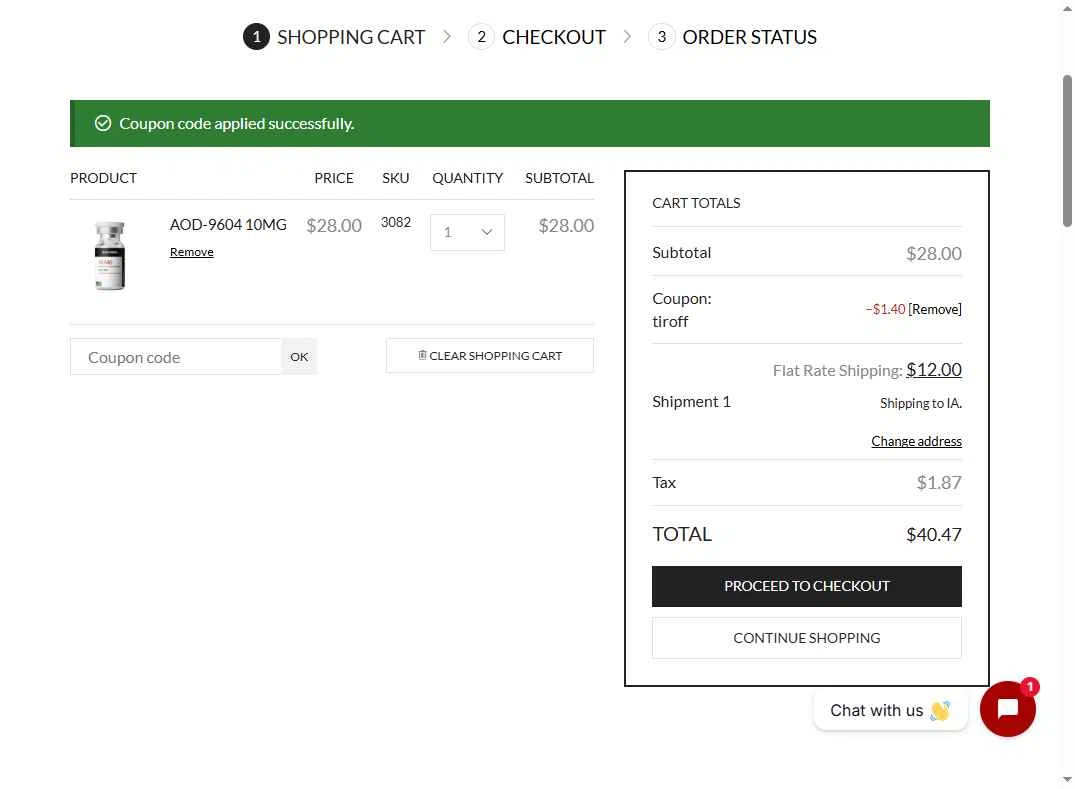The height and width of the screenshot is (789, 1075).
Task: Click the success checkmark icon in green banner
Action: [103, 123]
